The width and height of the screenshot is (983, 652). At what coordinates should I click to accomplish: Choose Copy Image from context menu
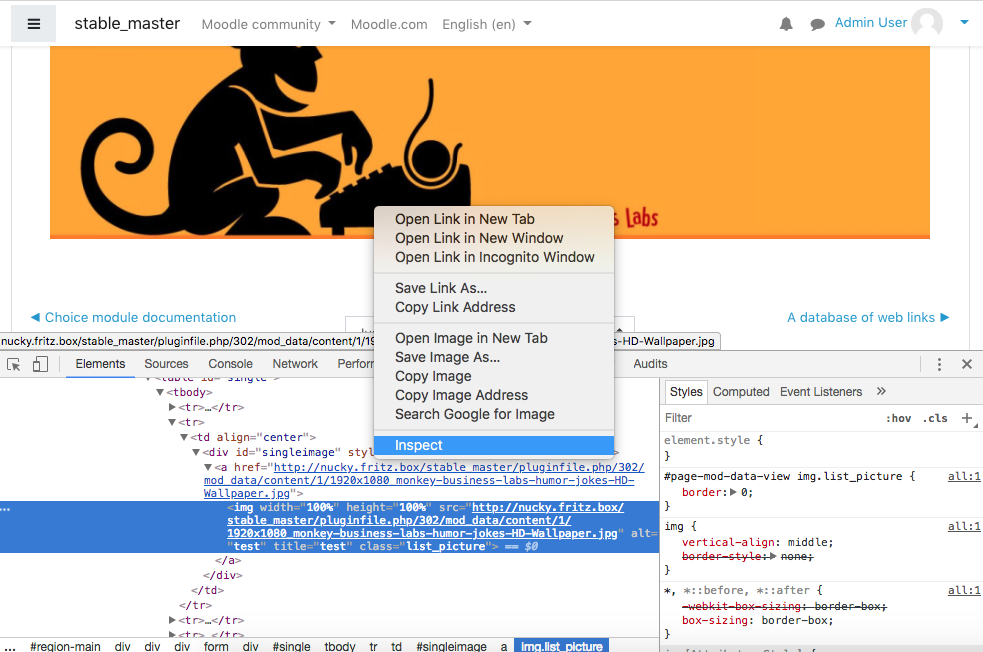(433, 376)
